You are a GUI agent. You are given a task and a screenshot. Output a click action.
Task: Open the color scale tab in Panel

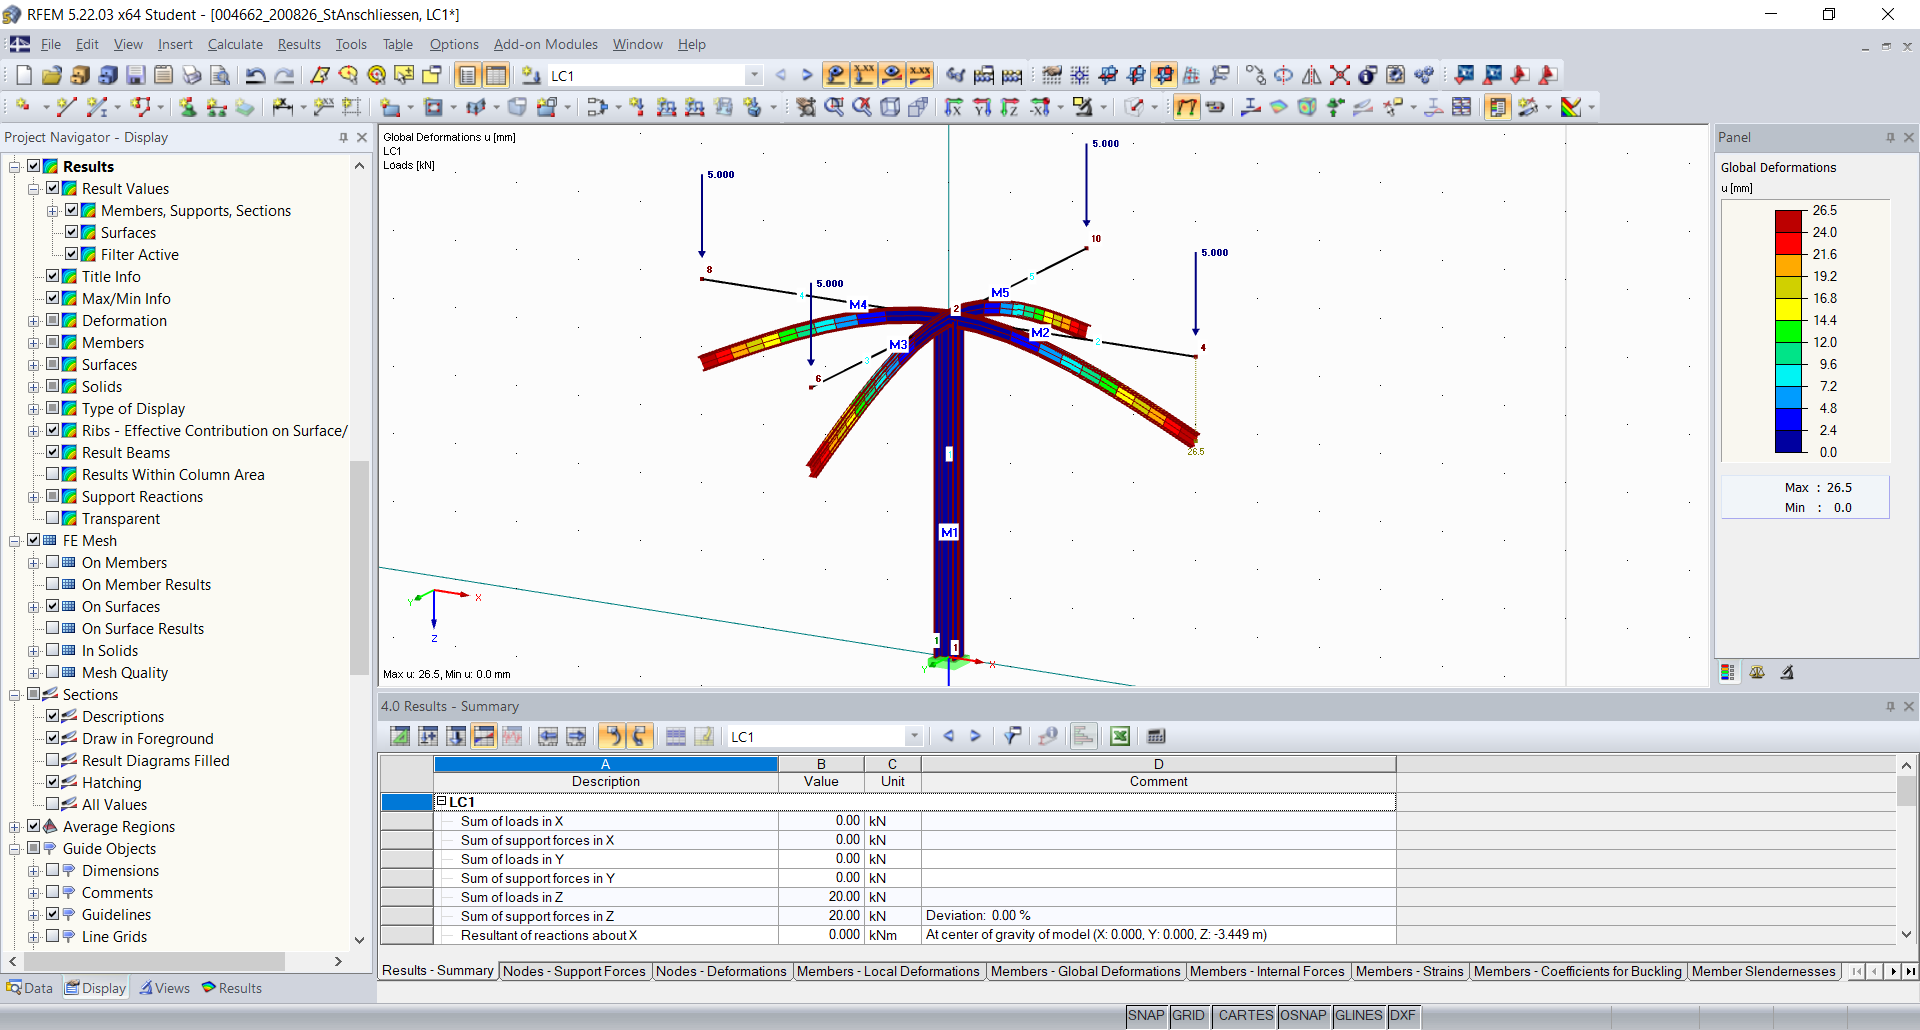(1728, 673)
